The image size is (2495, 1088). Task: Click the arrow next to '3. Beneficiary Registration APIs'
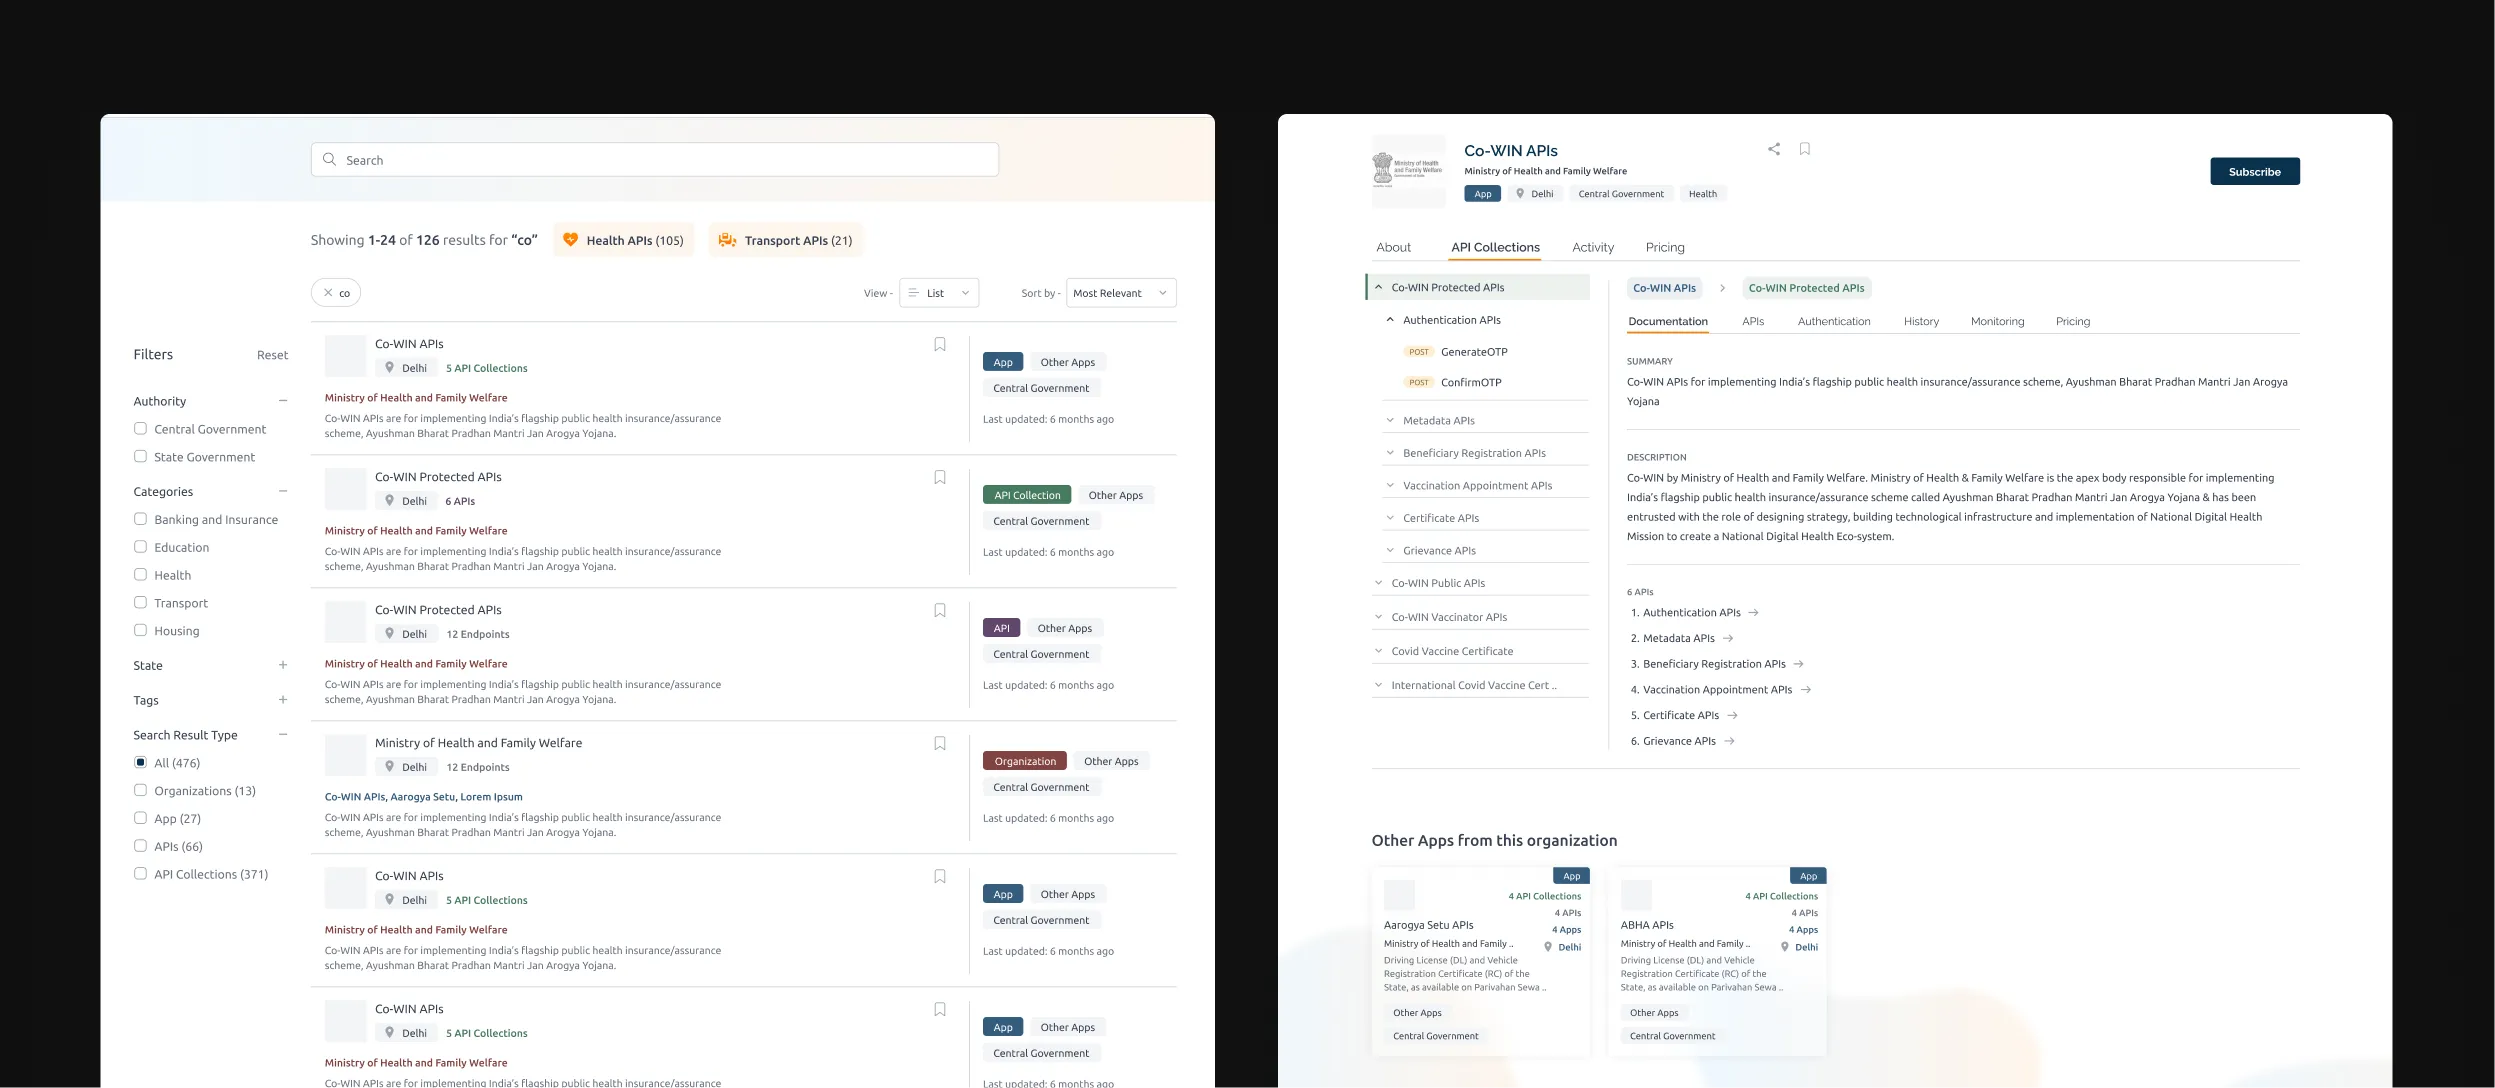[1799, 664]
